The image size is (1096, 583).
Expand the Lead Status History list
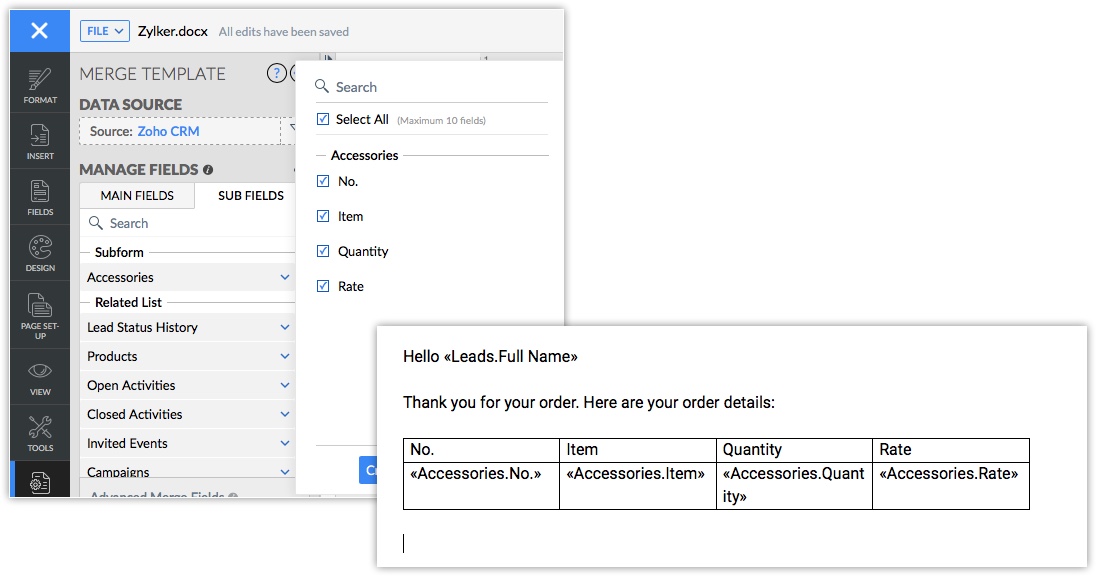(285, 327)
